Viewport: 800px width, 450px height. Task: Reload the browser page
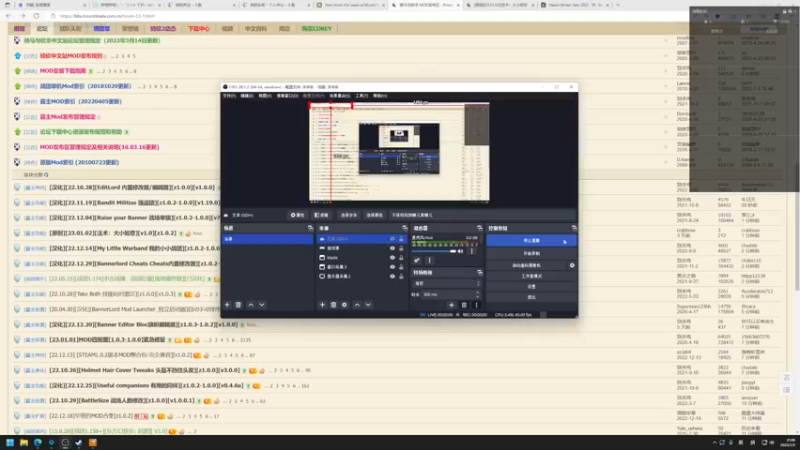pos(36,16)
